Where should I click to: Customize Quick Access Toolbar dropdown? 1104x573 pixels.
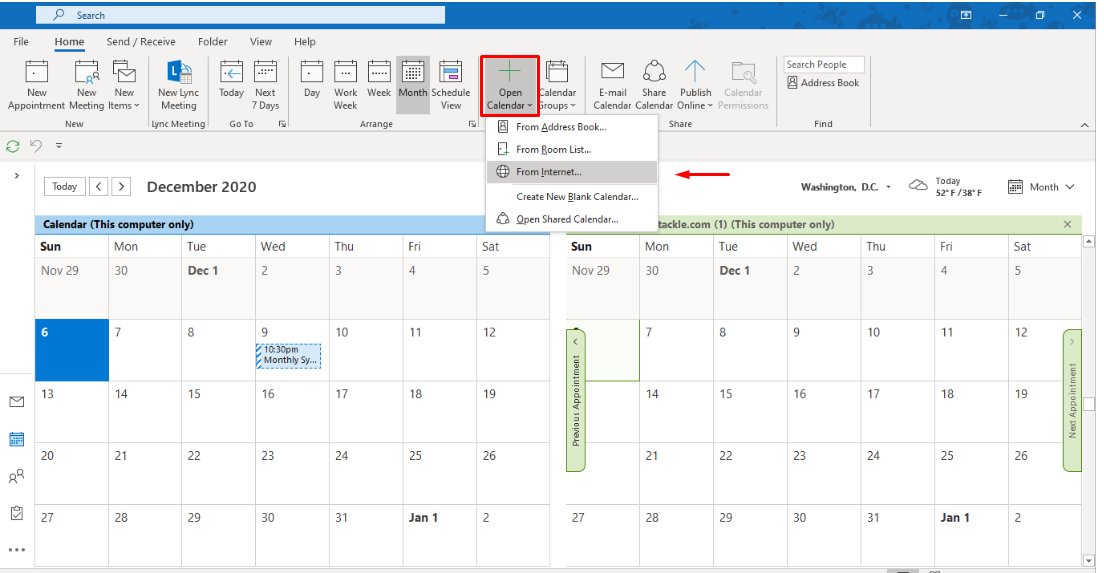click(x=59, y=146)
